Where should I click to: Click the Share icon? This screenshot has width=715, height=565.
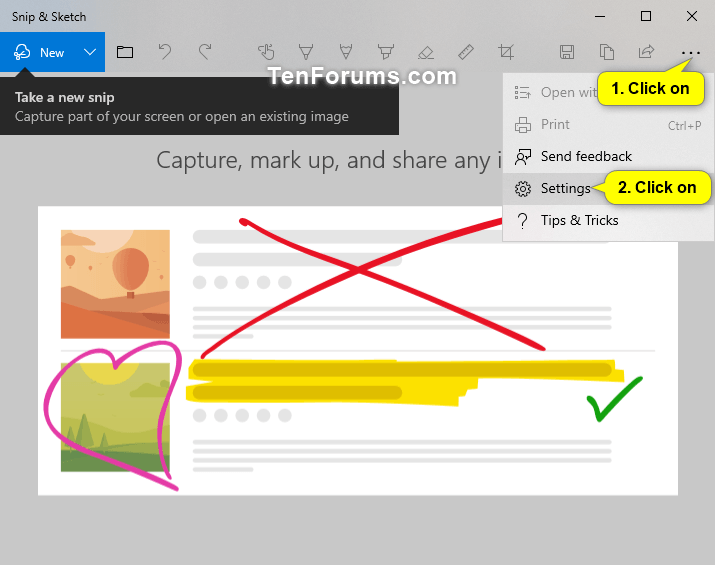tap(646, 52)
